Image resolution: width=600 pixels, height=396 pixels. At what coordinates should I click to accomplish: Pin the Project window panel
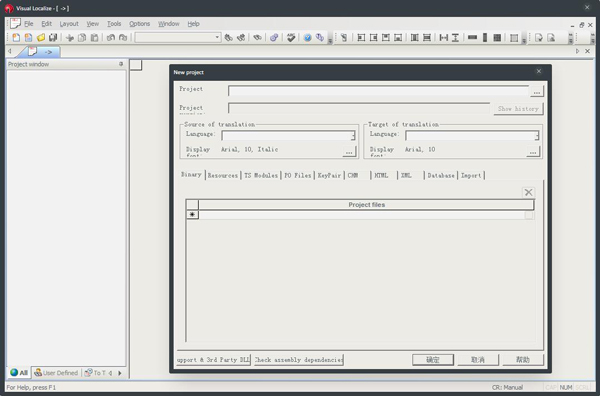[121, 64]
